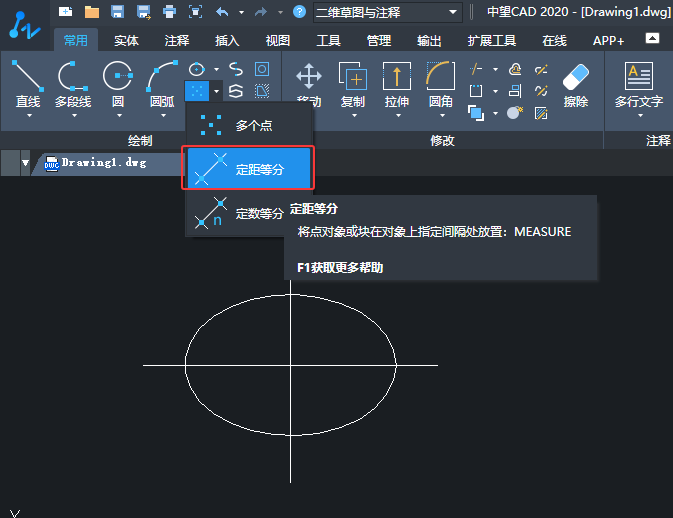Screen dimensions: 673x518
Task: Choose 定数等分 divide command
Action: pos(237,213)
